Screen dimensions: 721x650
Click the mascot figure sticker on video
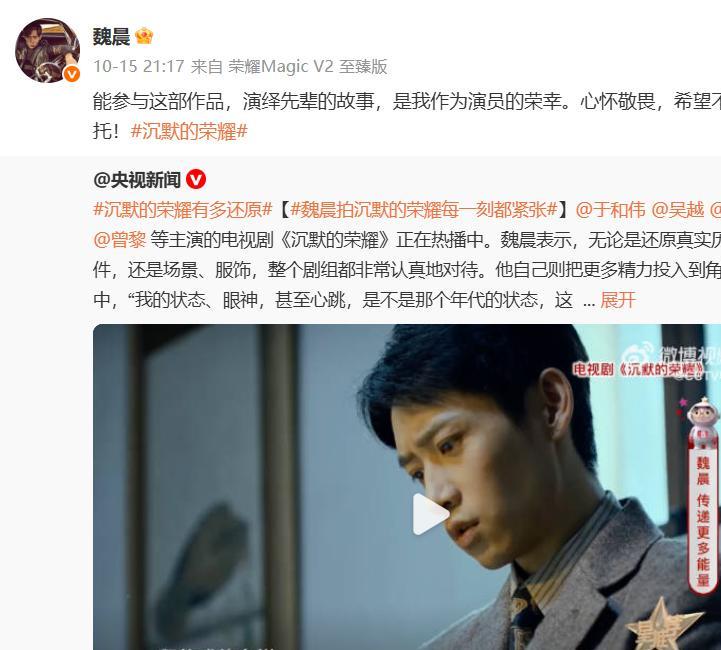[x=702, y=415]
